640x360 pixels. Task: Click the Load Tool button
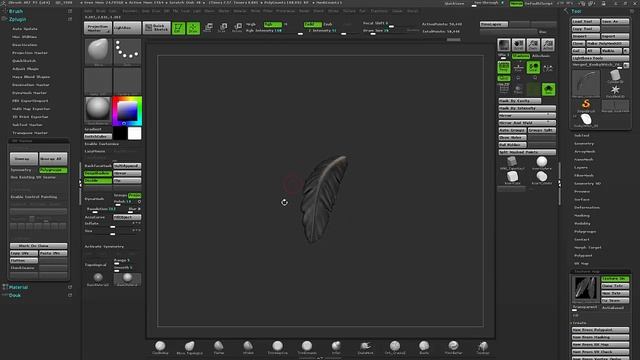click(585, 21)
